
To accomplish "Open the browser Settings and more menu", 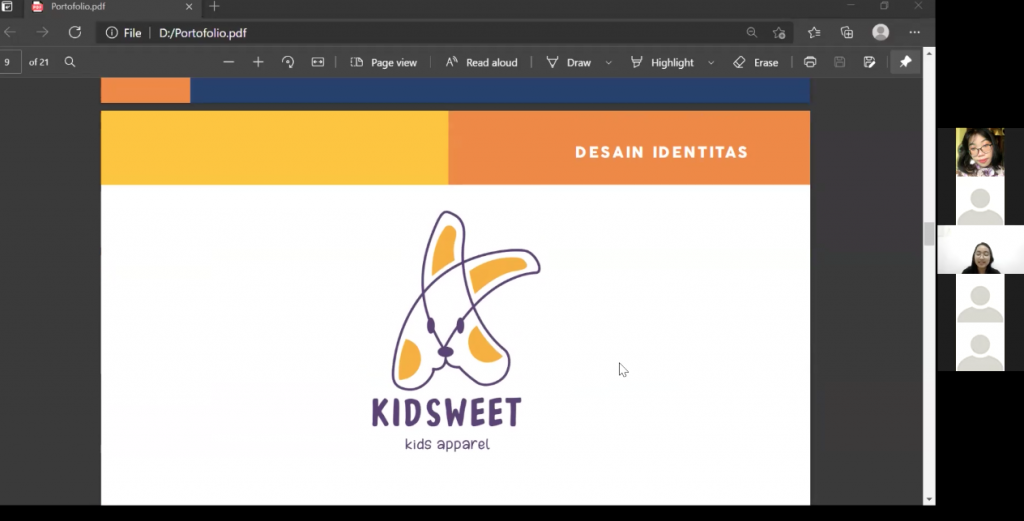I will click(x=914, y=32).
